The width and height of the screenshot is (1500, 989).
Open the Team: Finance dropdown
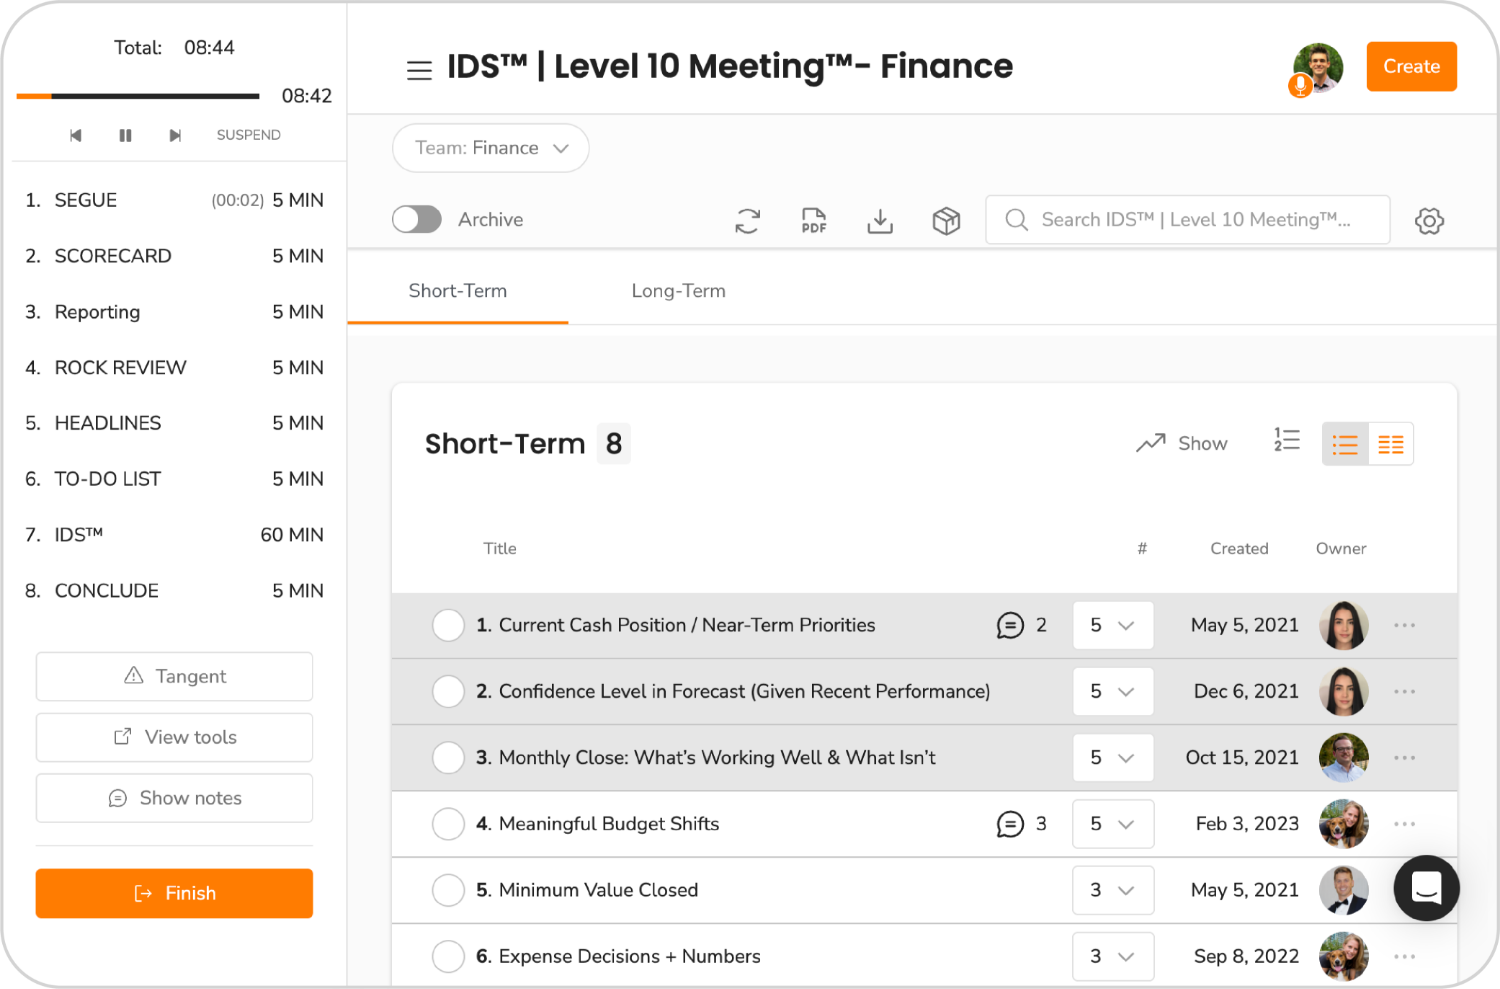tap(490, 148)
